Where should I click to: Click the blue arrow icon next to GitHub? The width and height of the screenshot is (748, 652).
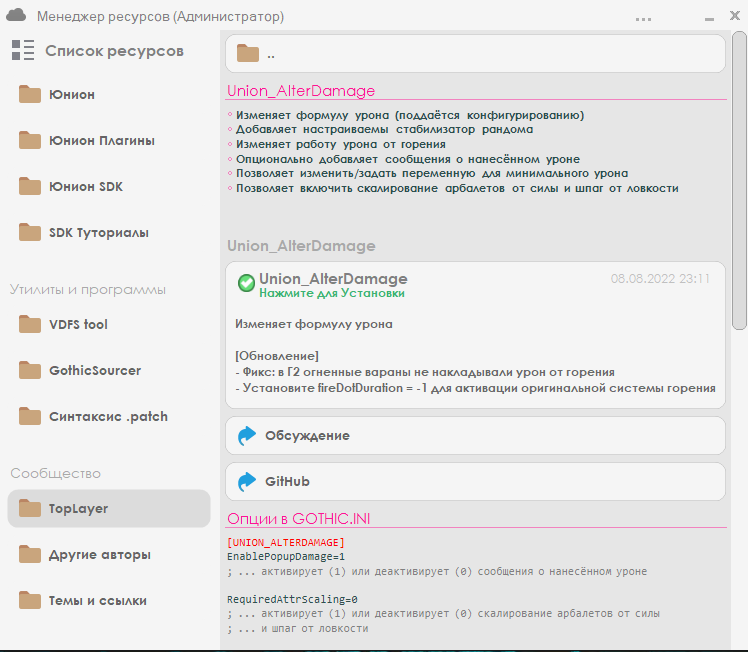point(247,482)
